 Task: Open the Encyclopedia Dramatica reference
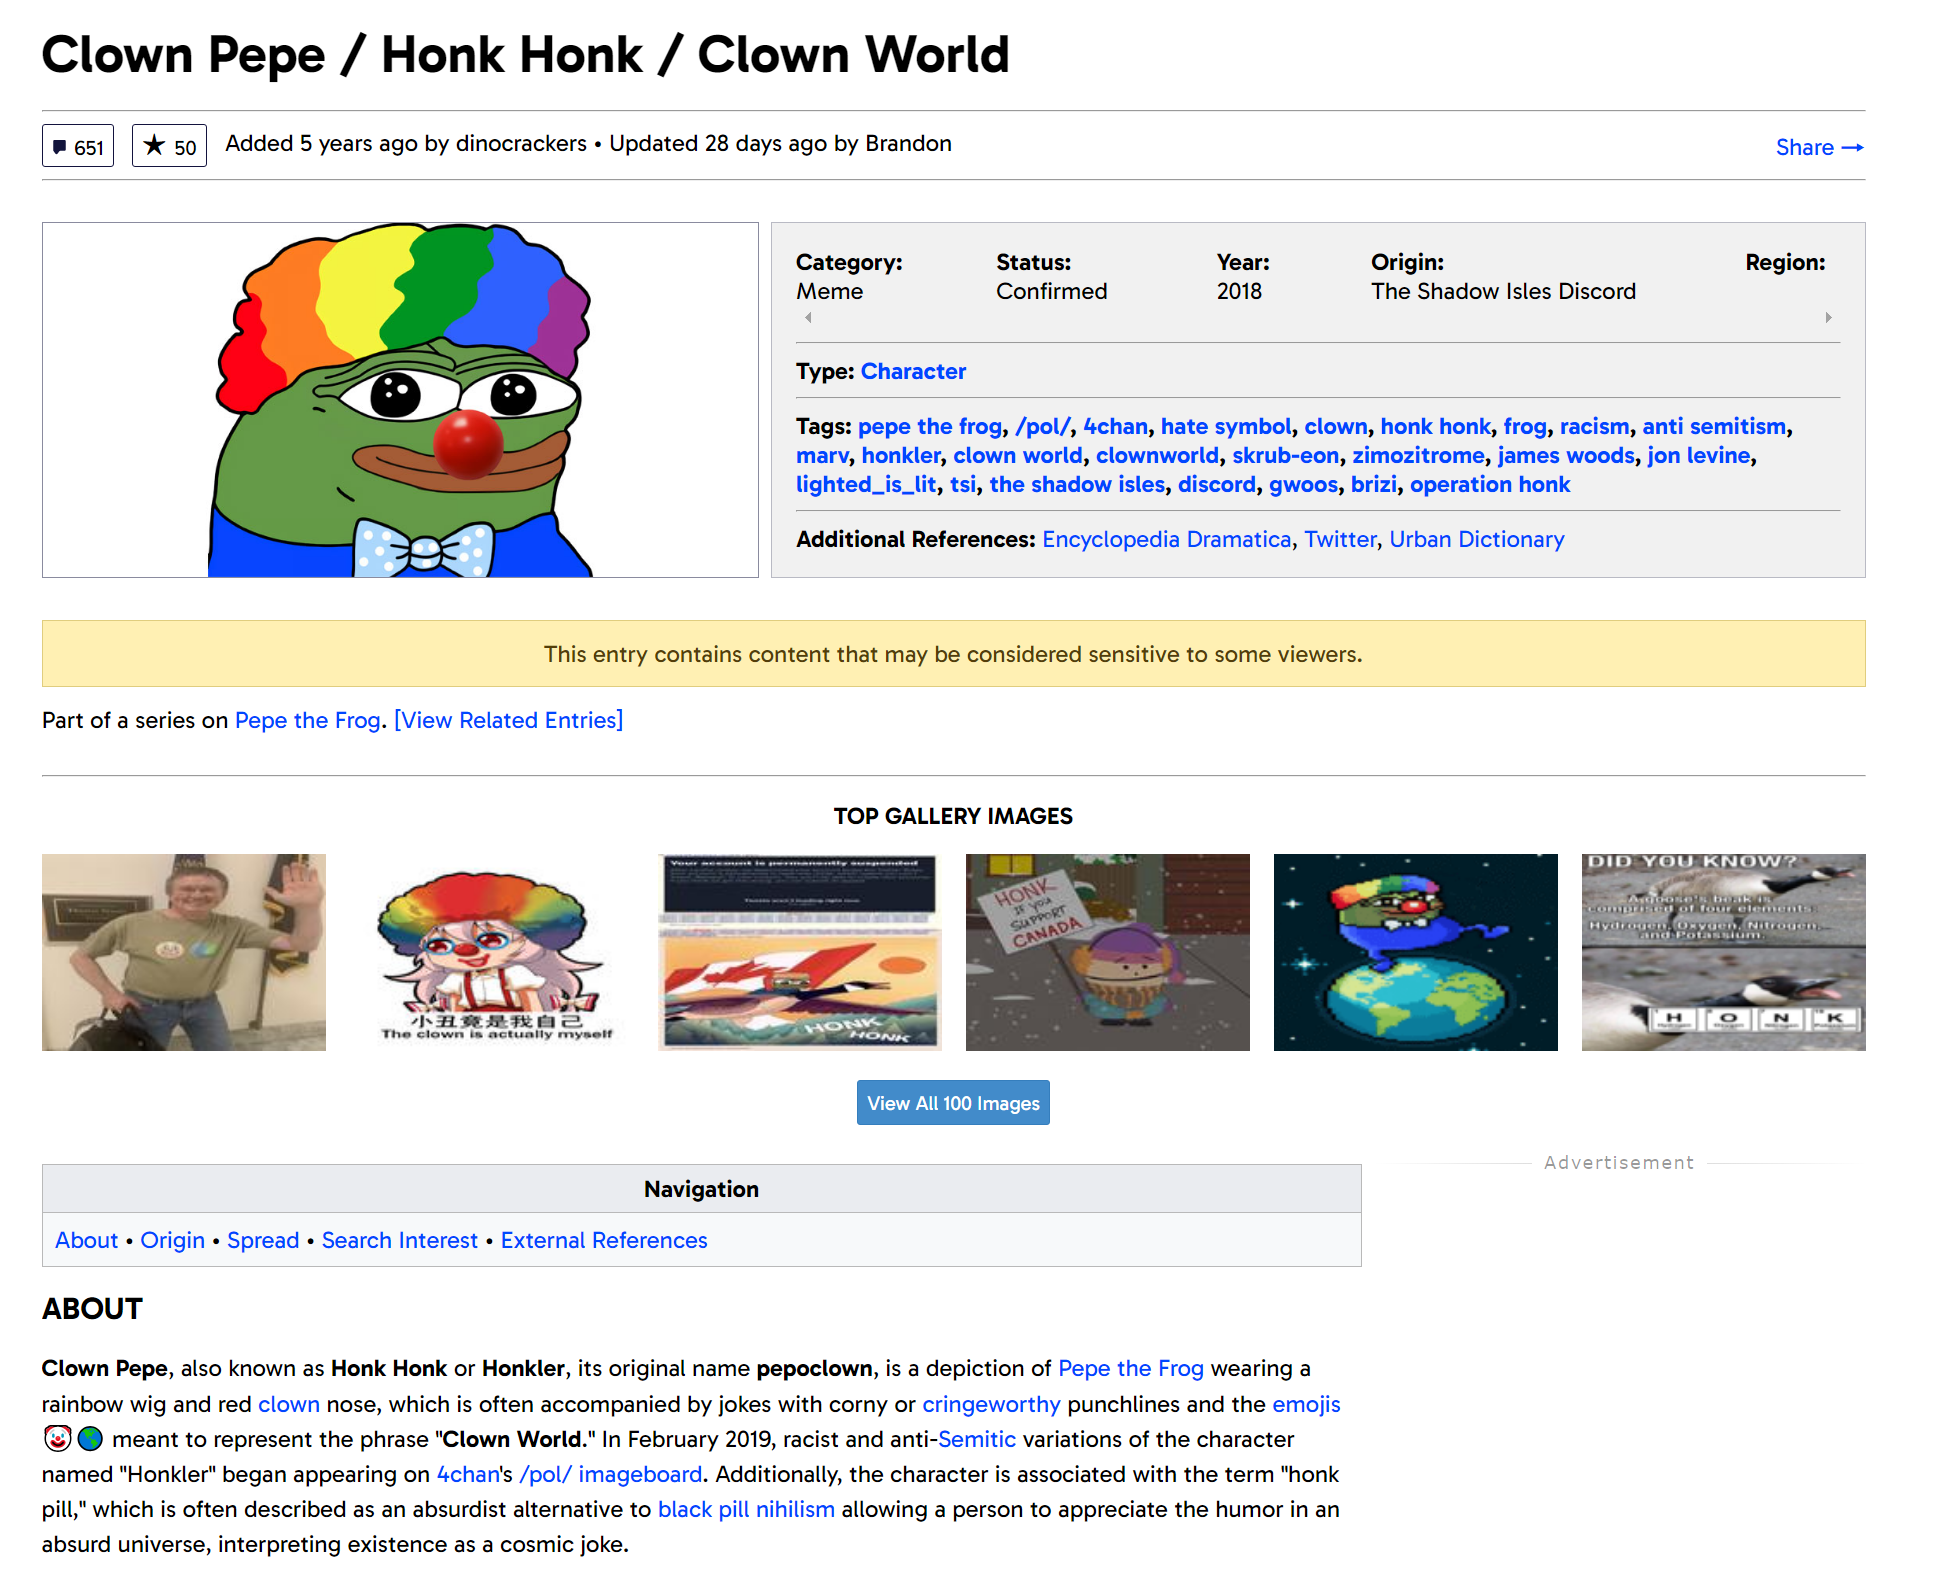[1166, 539]
